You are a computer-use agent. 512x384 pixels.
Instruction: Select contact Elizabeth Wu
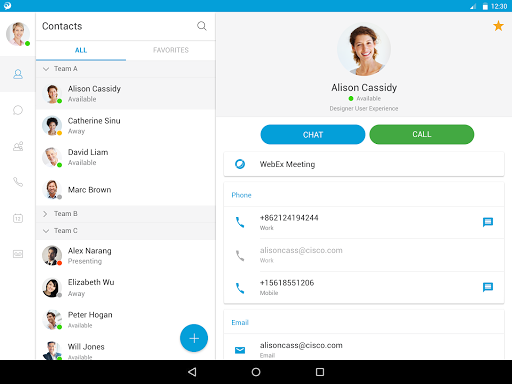tap(126, 287)
